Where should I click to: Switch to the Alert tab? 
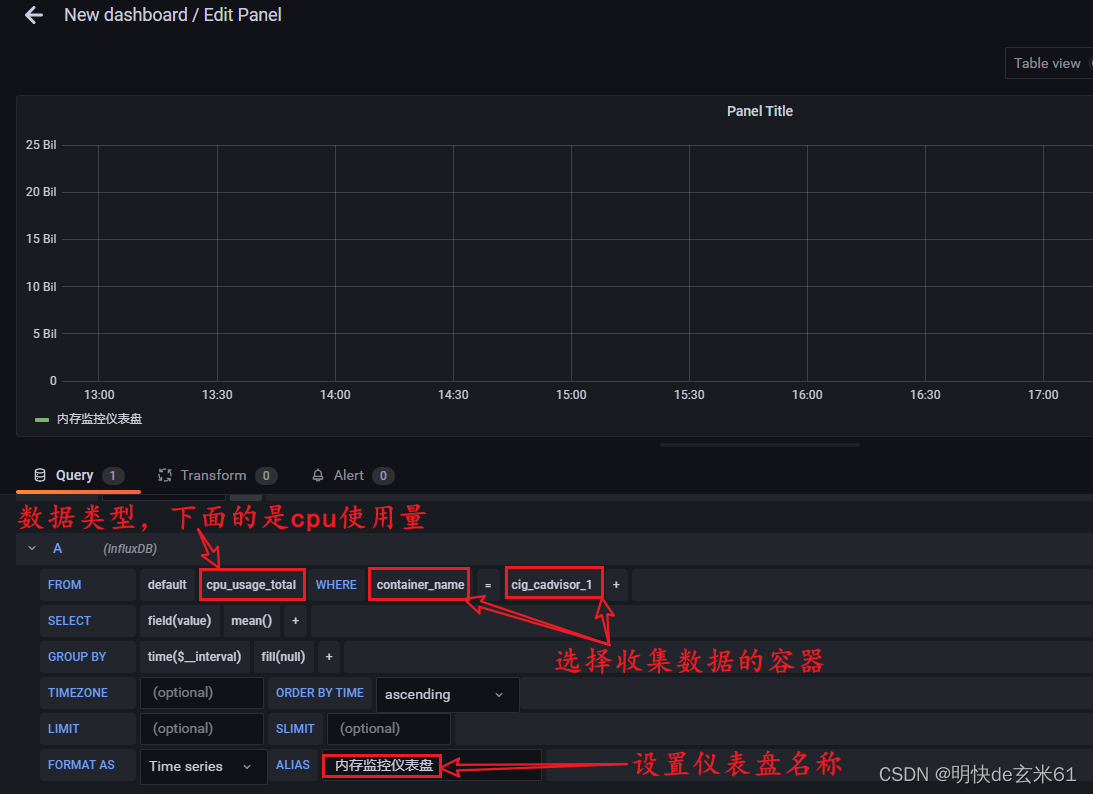pos(353,475)
